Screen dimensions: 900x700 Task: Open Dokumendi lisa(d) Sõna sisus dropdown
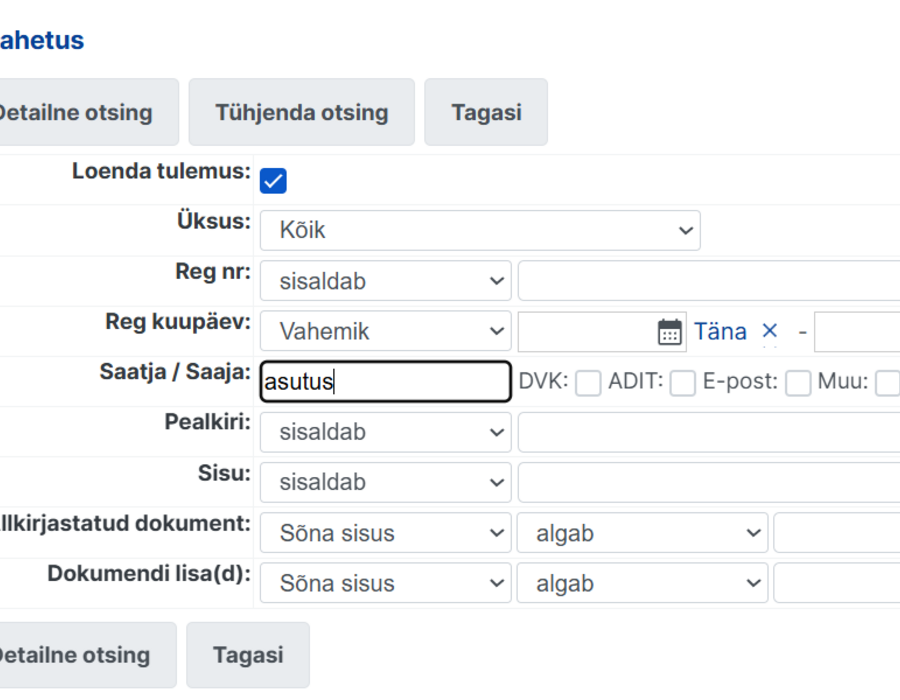[x=385, y=583]
